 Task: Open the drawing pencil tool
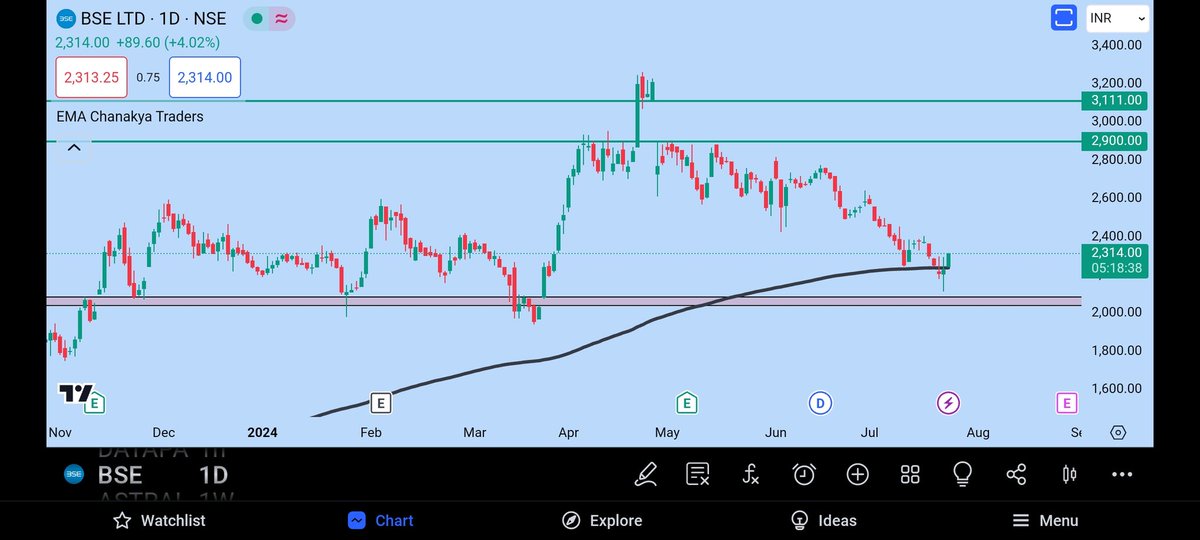click(x=646, y=474)
